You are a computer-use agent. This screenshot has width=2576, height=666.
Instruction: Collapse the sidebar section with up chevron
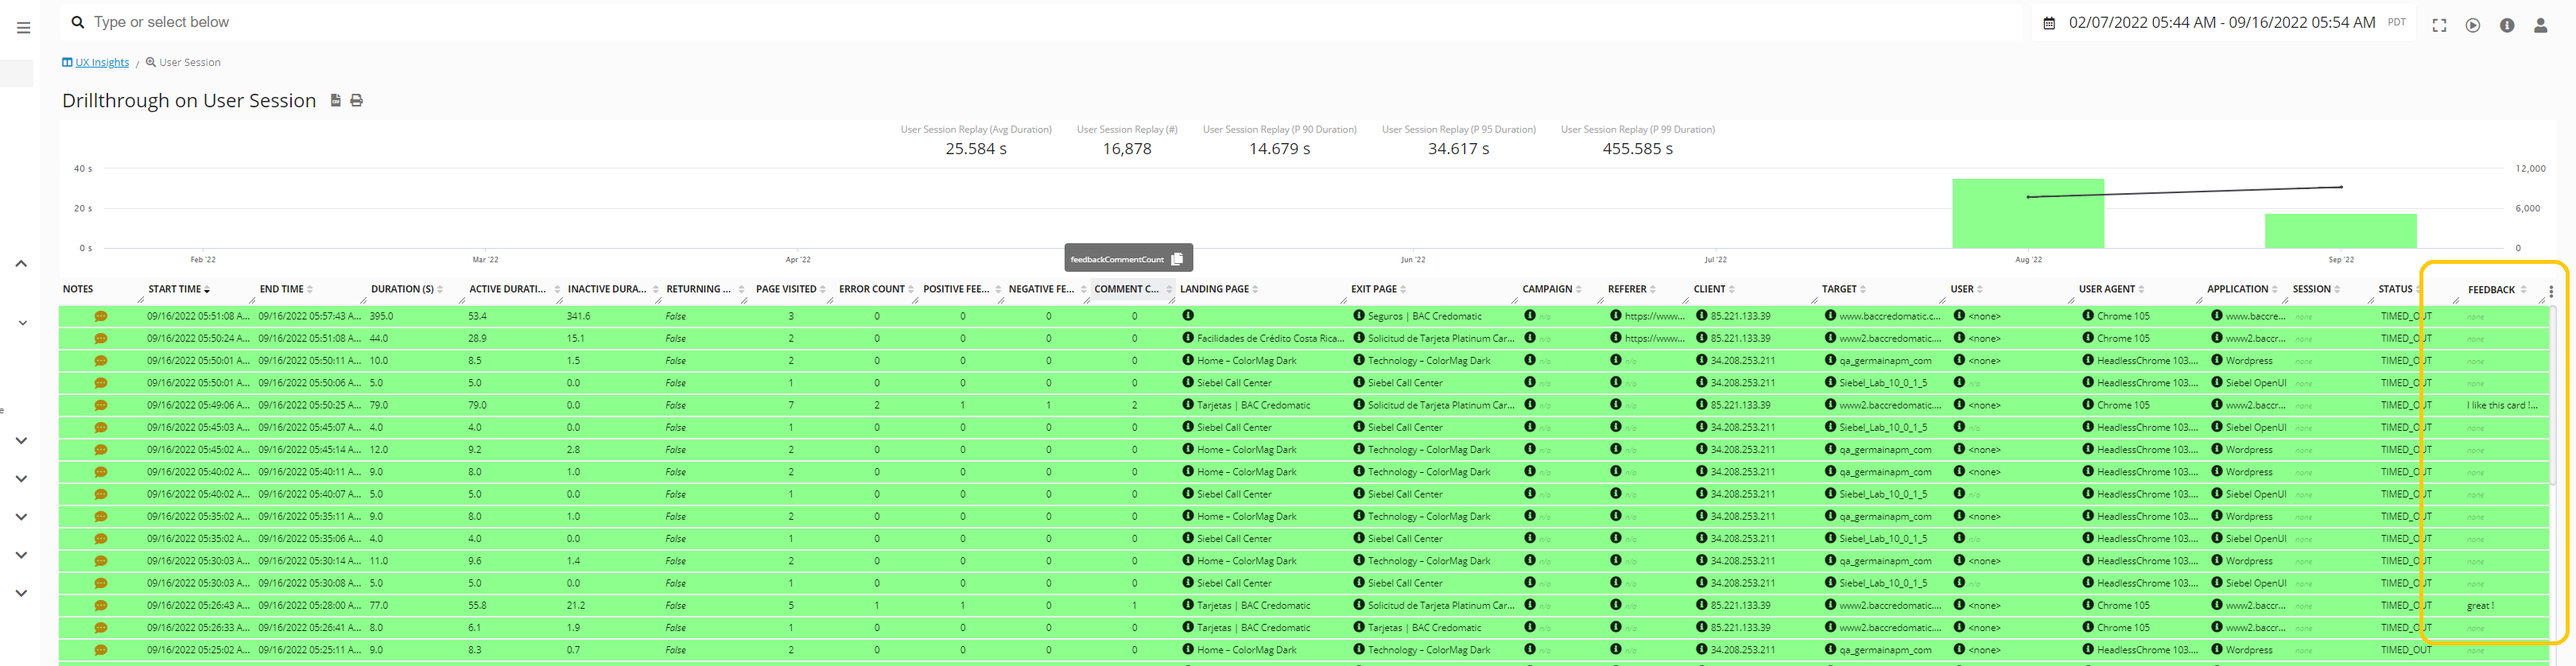[x=21, y=264]
